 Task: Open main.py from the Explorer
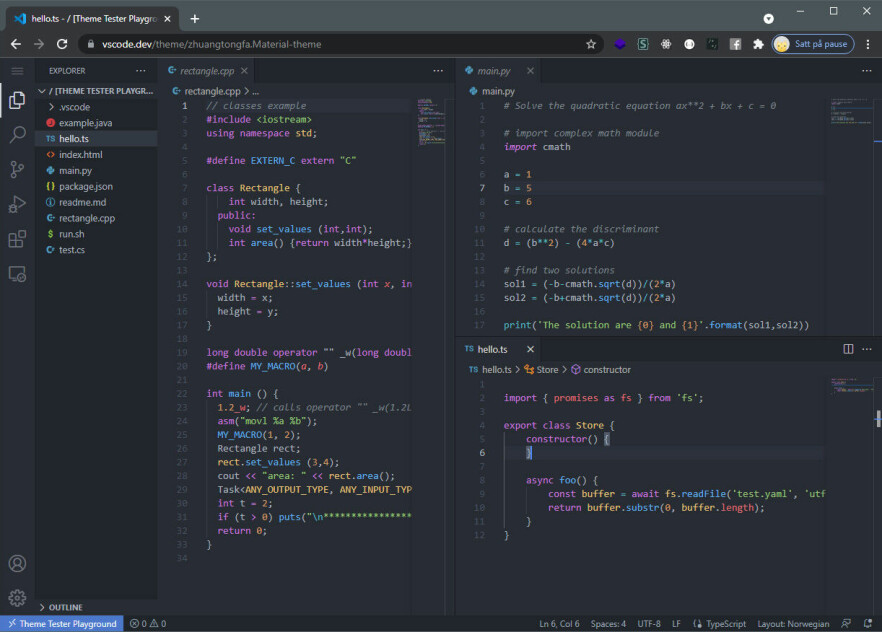point(96,170)
